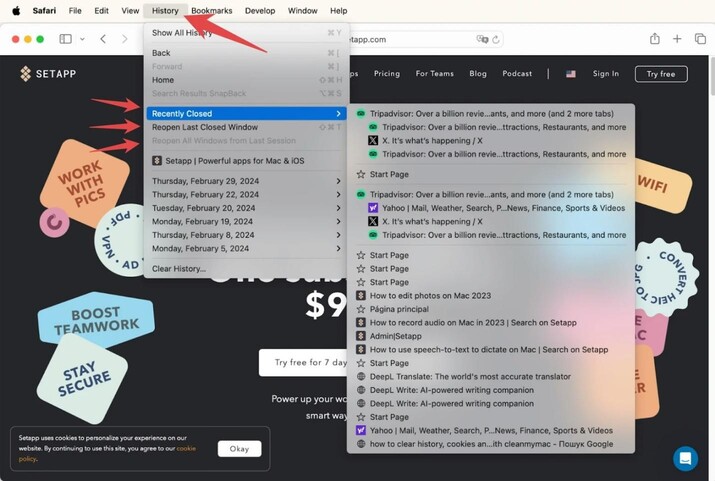Click the toolbar forward arrow
This screenshot has width=715, height=481.
click(x=124, y=39)
